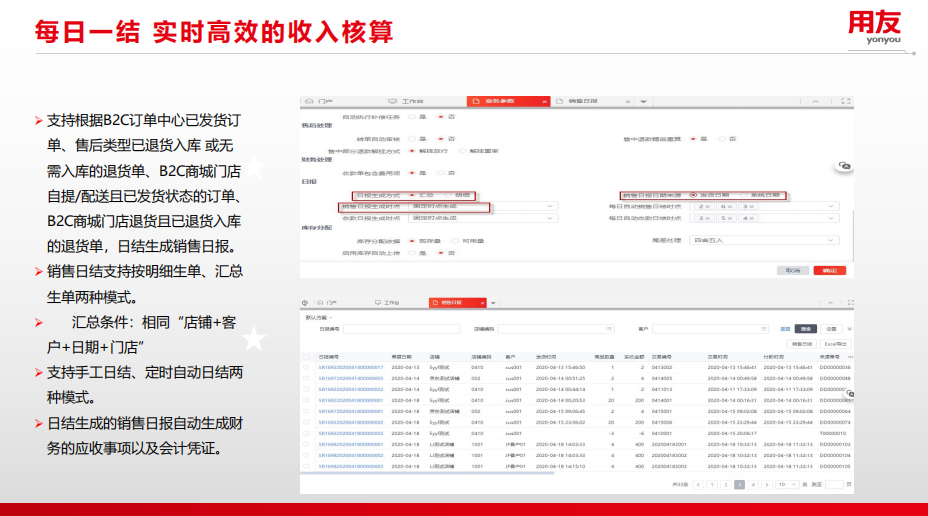Choose 可用量 for 库存分配依据
Viewport: 928px width, 516px height.
point(455,241)
